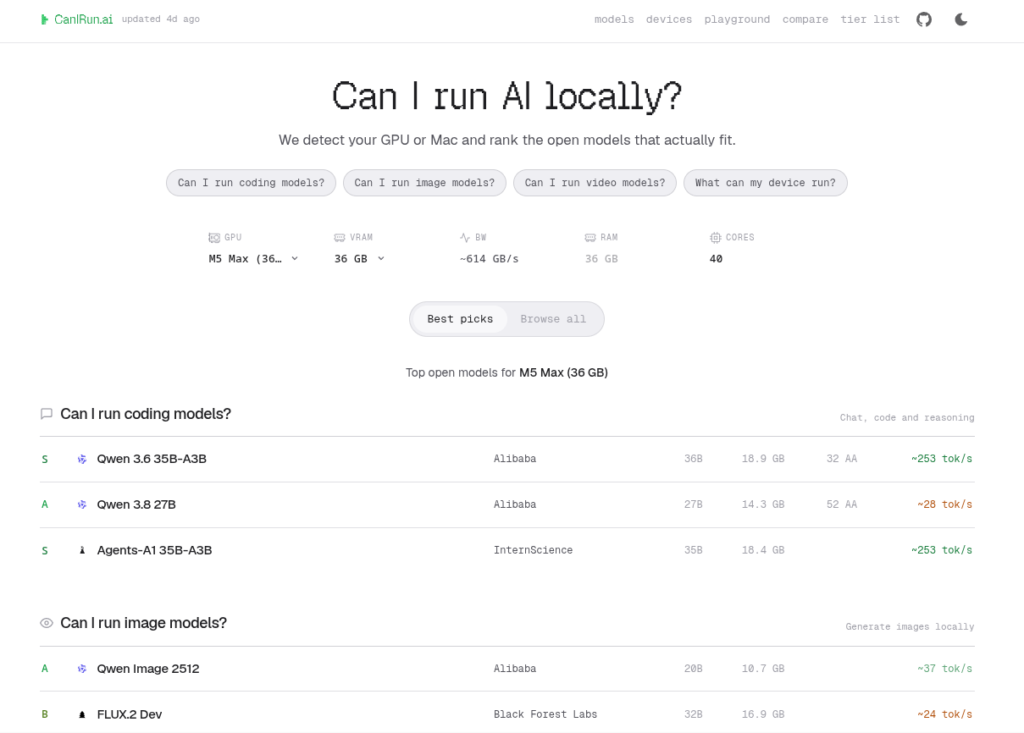Open the compare nav link

tap(805, 20)
